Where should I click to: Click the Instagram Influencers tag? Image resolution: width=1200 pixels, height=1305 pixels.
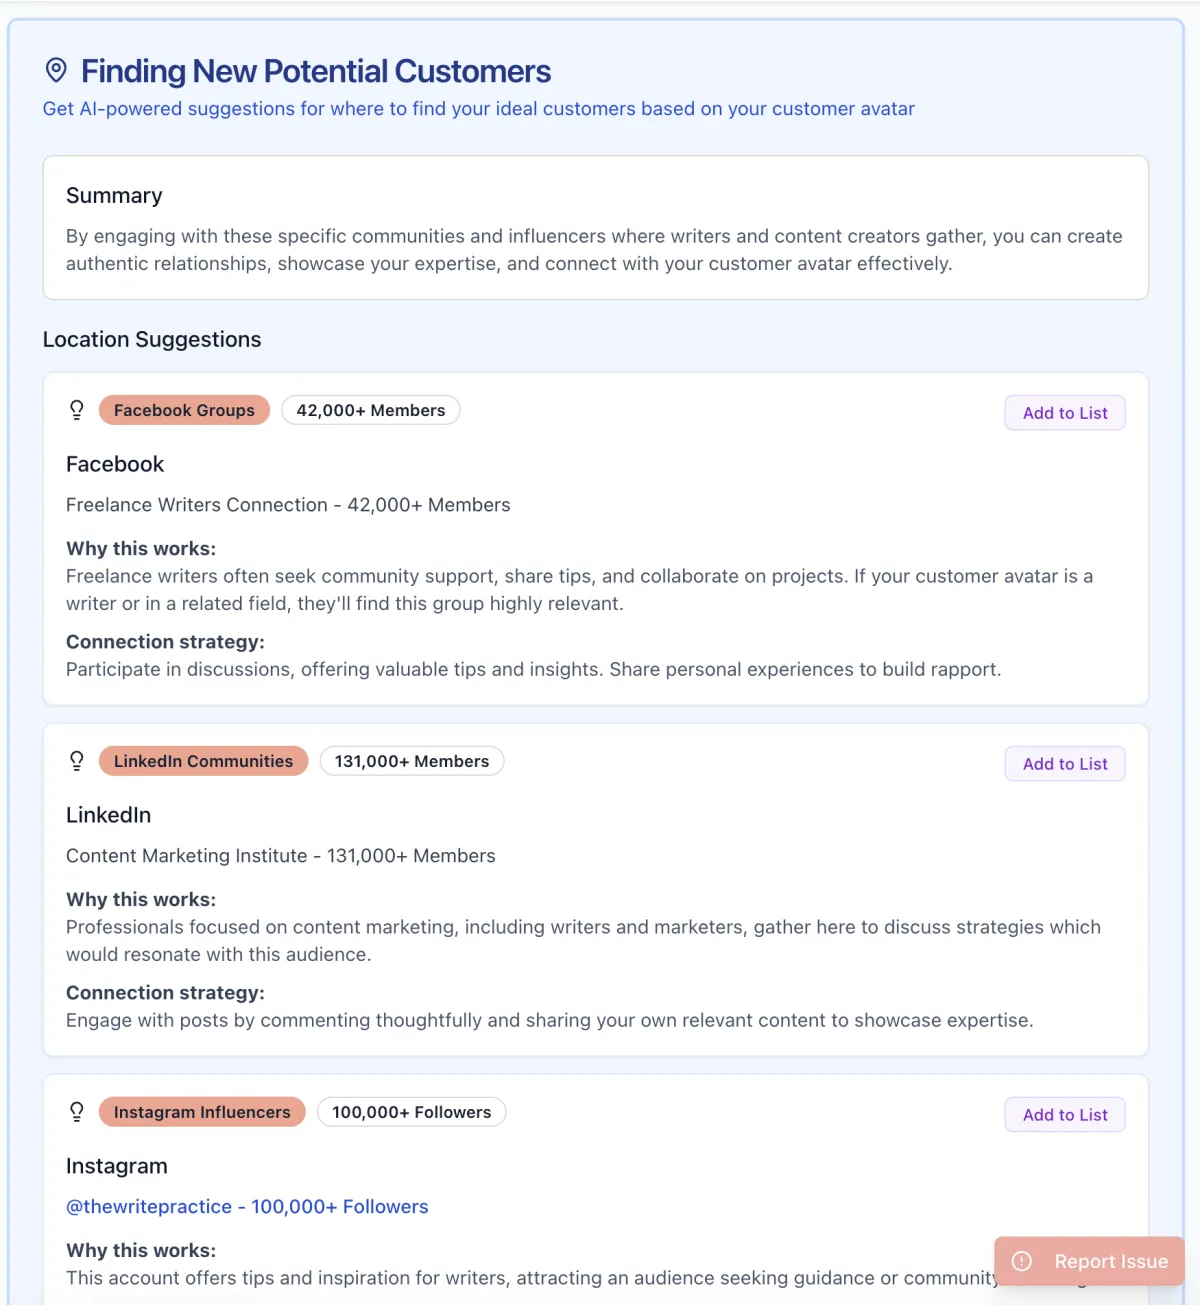(x=202, y=1112)
